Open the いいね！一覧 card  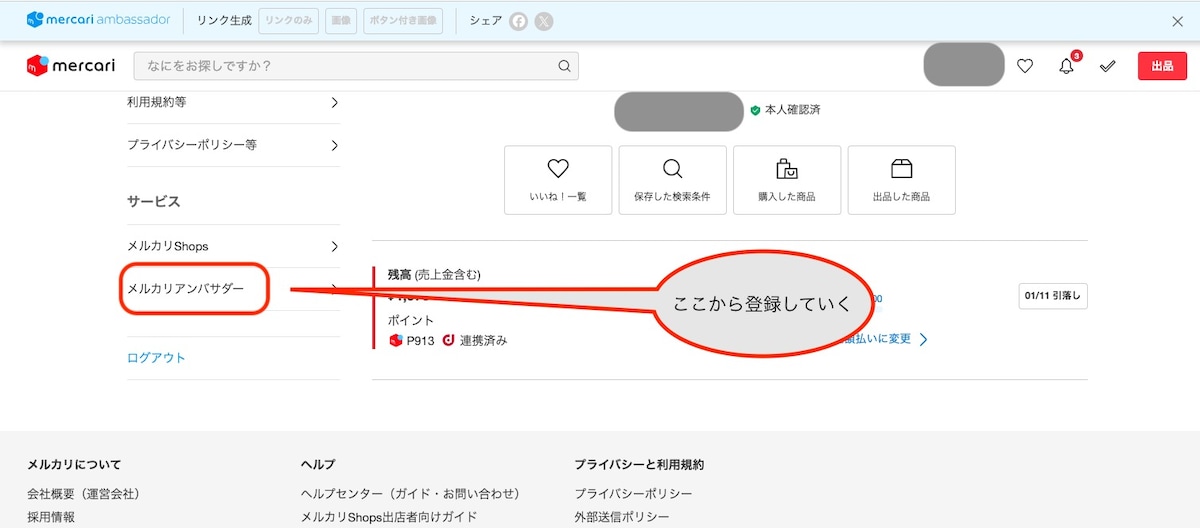(558, 180)
